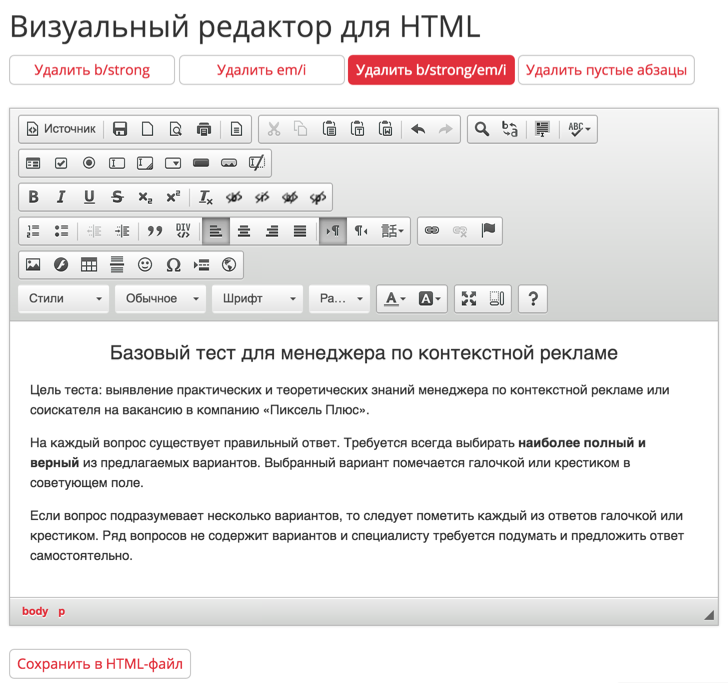Open the Шрифт font dropdown

coord(257,299)
